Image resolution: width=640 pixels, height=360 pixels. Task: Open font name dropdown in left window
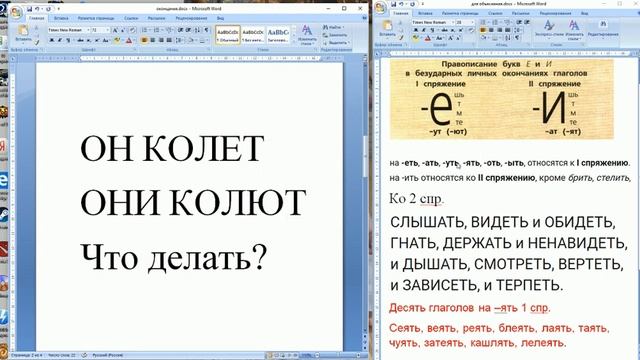coord(88,30)
